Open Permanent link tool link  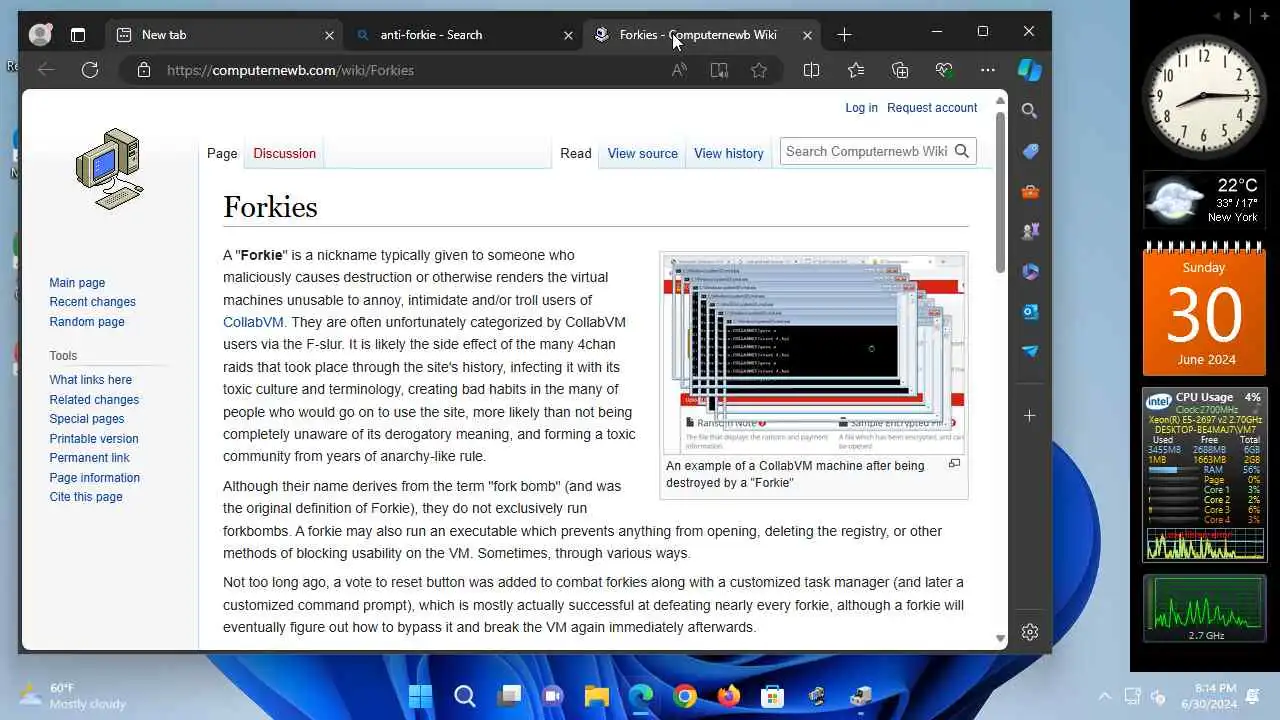[89, 458]
